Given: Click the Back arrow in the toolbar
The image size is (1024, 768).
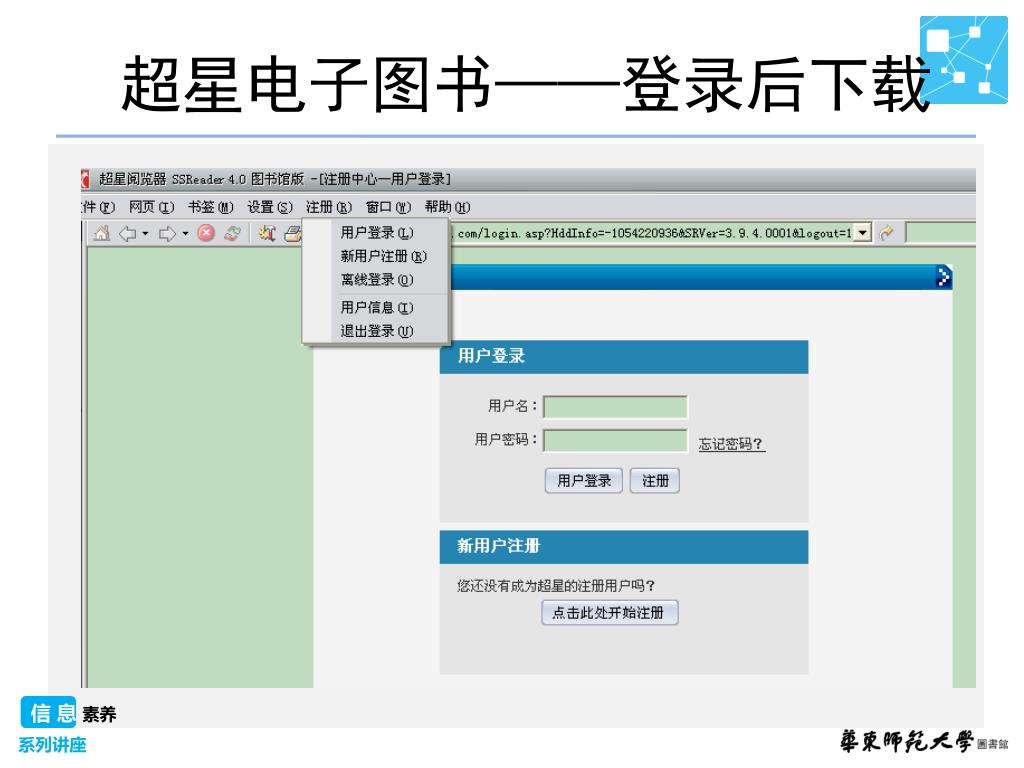Looking at the screenshot, I should (x=127, y=233).
